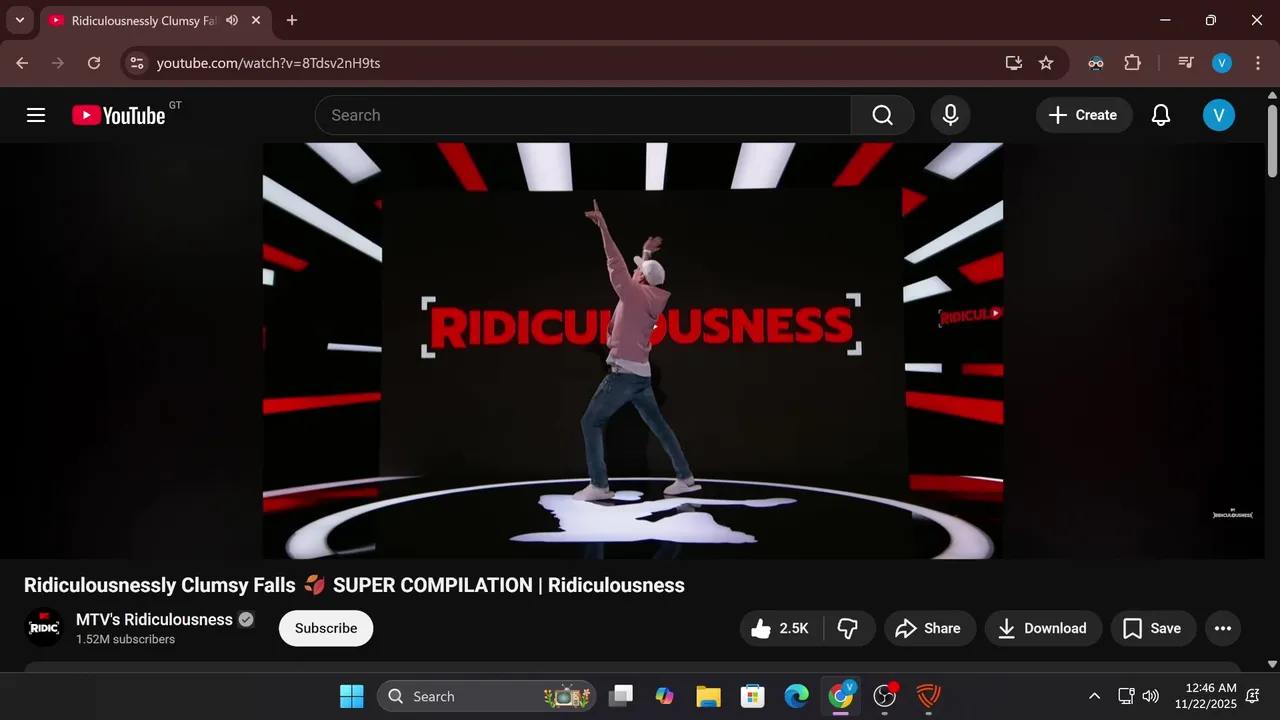Go to YouTube home via logo

(x=118, y=115)
